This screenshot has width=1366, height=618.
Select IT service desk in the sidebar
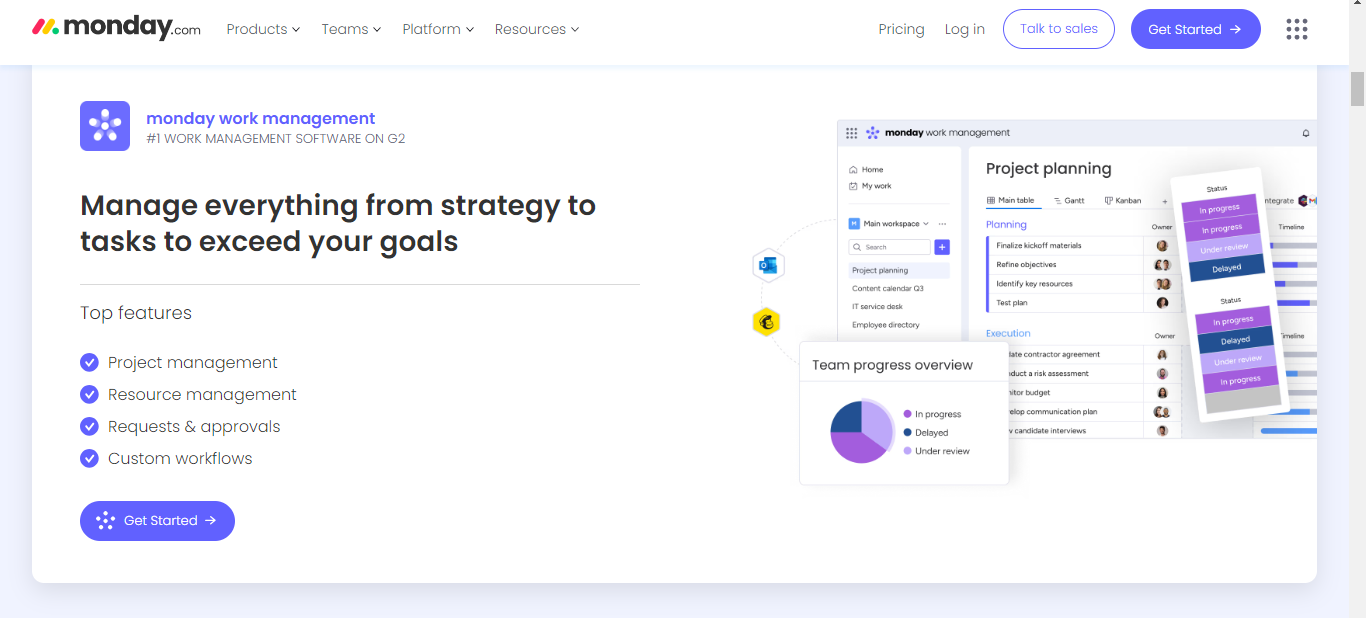click(x=877, y=307)
